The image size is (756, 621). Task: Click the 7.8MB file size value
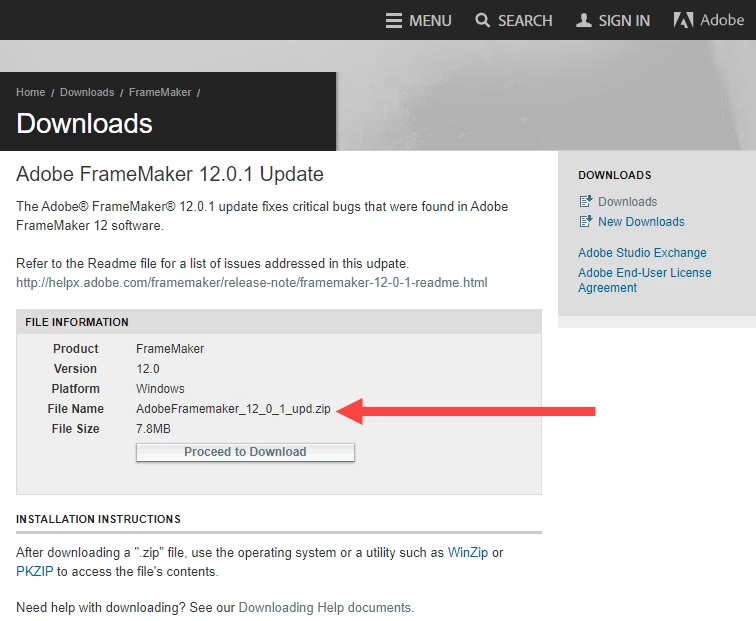tap(153, 429)
